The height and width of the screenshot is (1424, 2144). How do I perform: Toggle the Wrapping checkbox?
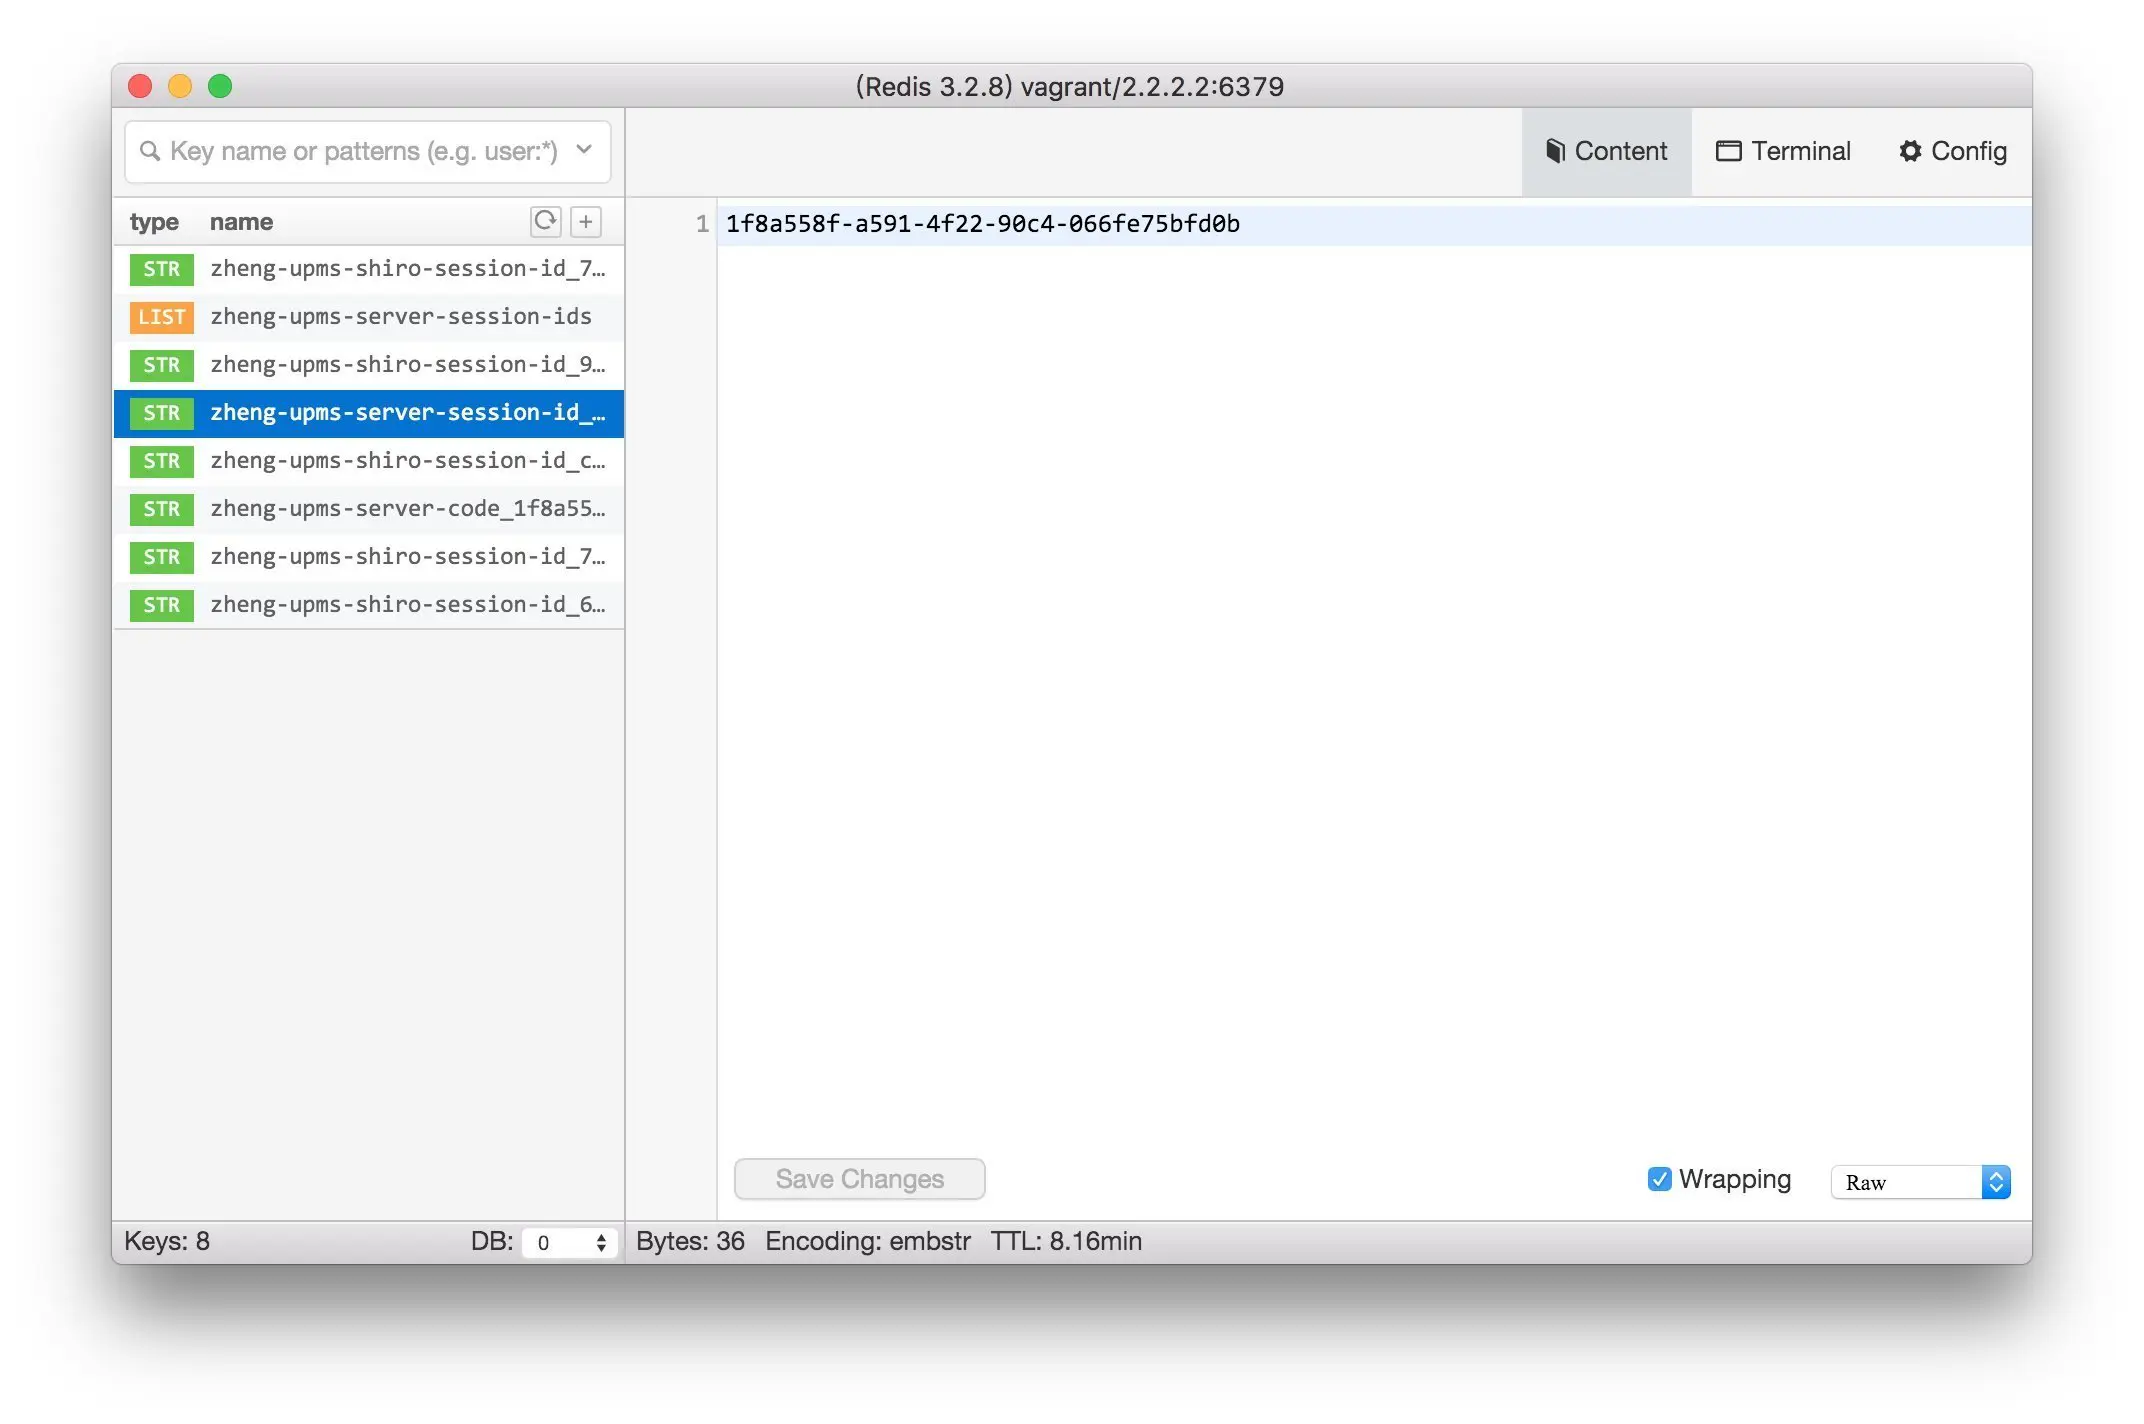(1659, 1179)
